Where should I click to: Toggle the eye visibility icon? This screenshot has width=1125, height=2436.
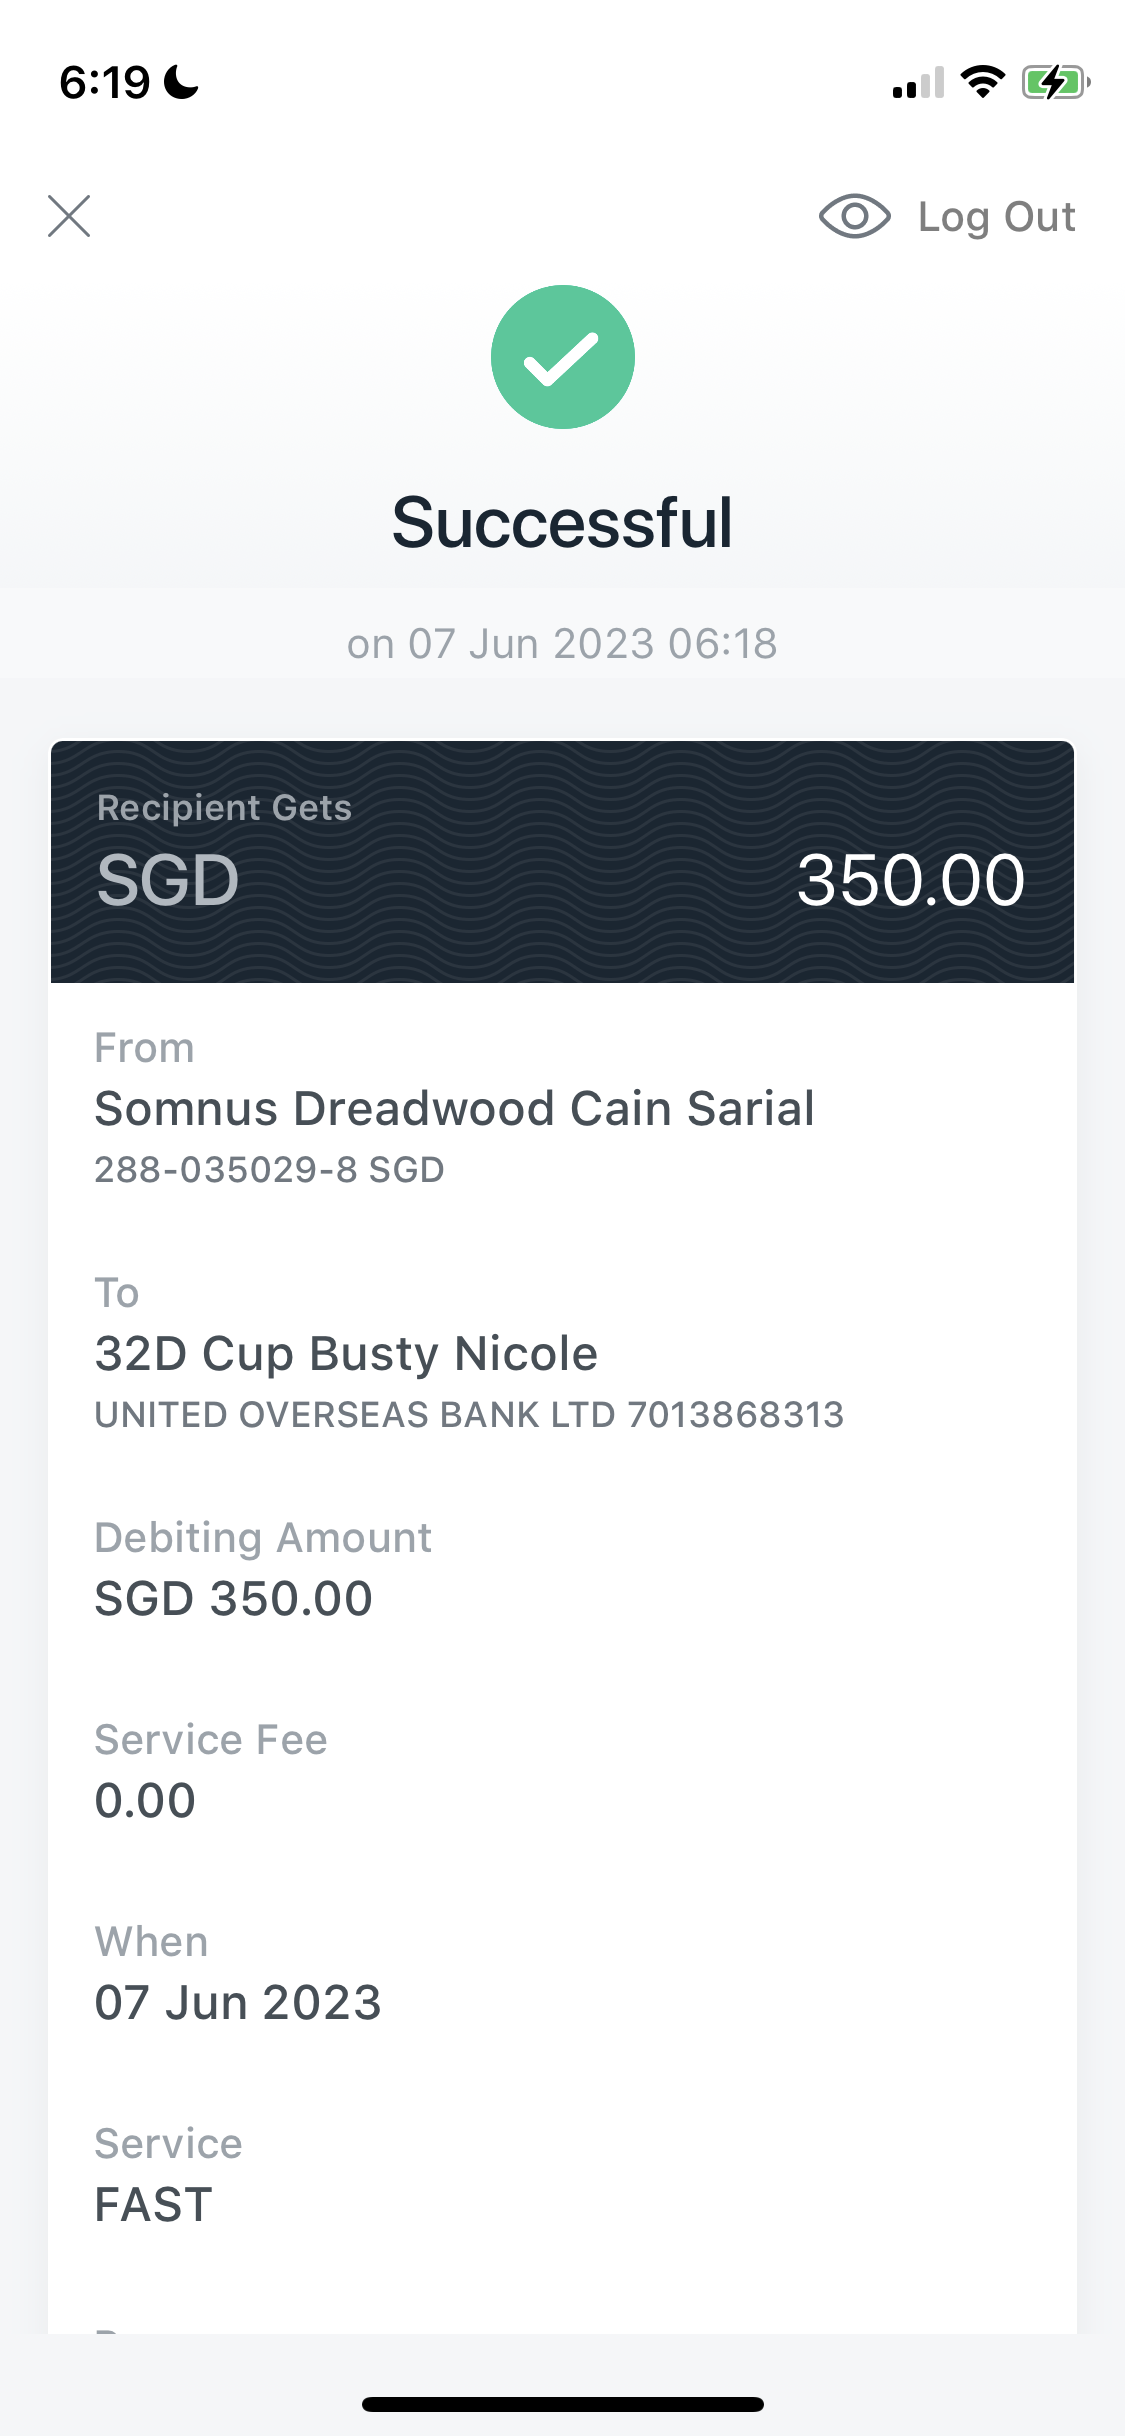pyautogui.click(x=854, y=216)
